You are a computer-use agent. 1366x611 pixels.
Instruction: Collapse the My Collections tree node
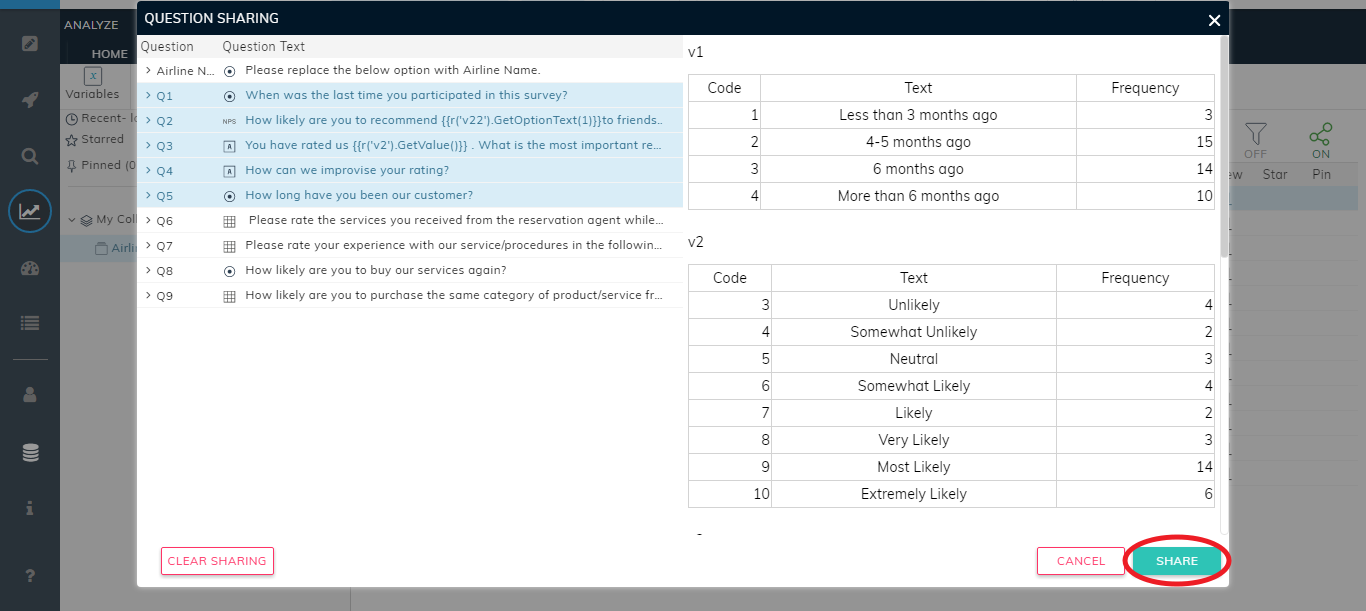(72, 220)
